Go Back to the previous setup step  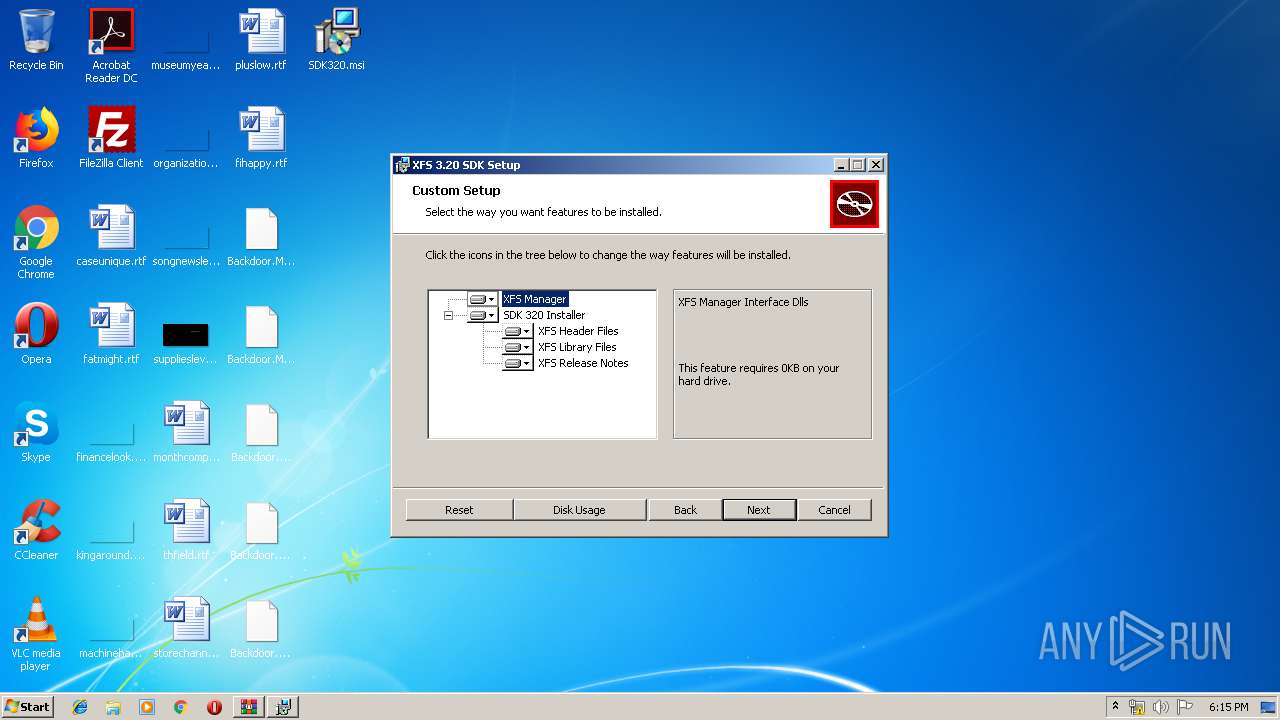pyautogui.click(x=685, y=510)
